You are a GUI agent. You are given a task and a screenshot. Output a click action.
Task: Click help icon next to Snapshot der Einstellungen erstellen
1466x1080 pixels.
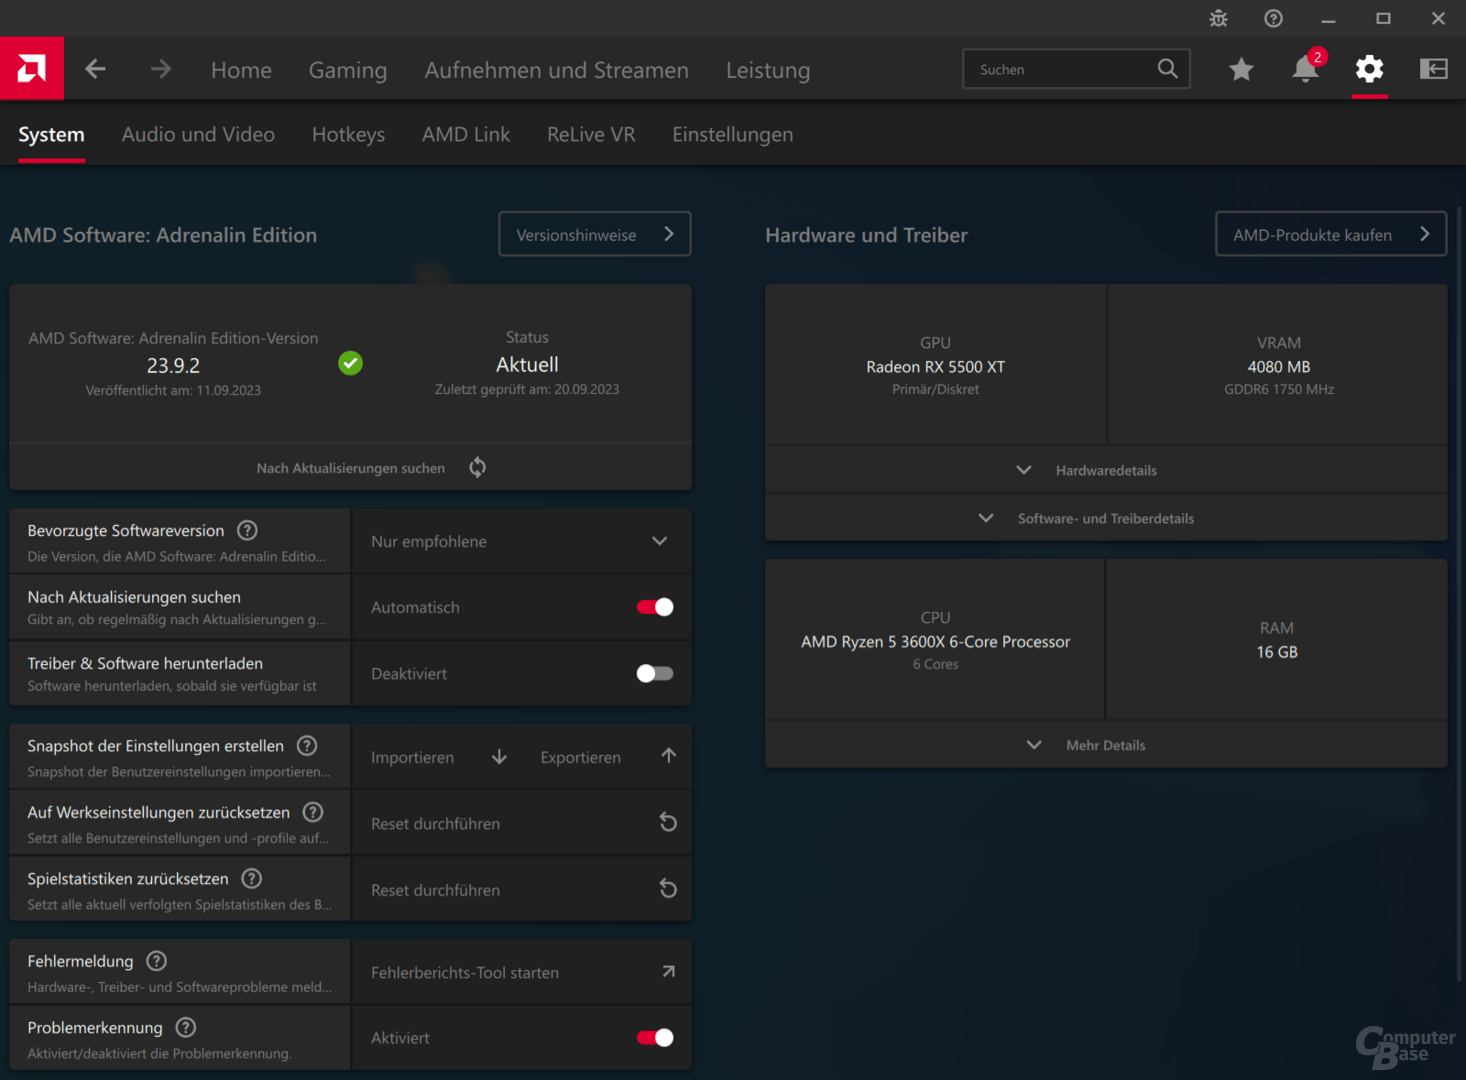(307, 745)
